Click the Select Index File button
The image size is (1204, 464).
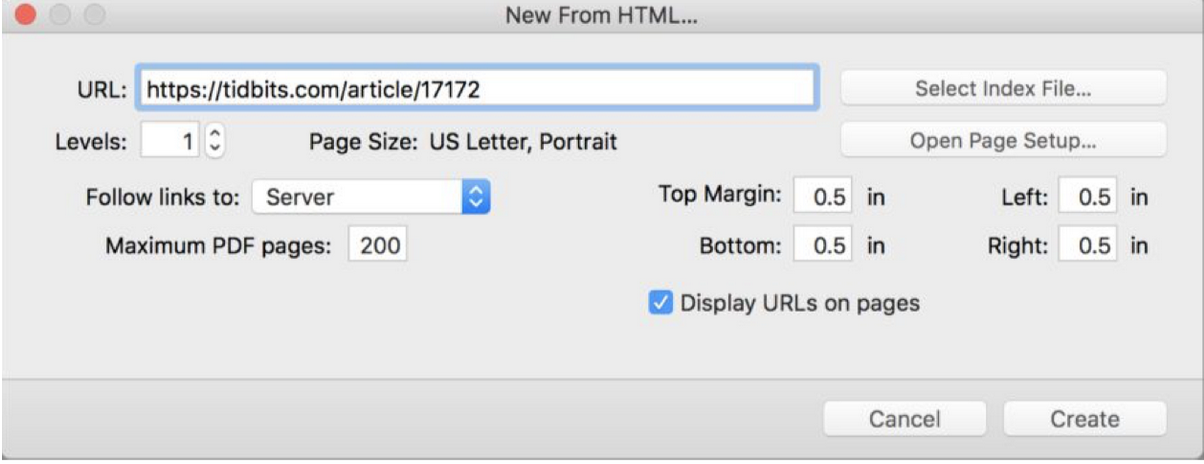[1003, 88]
